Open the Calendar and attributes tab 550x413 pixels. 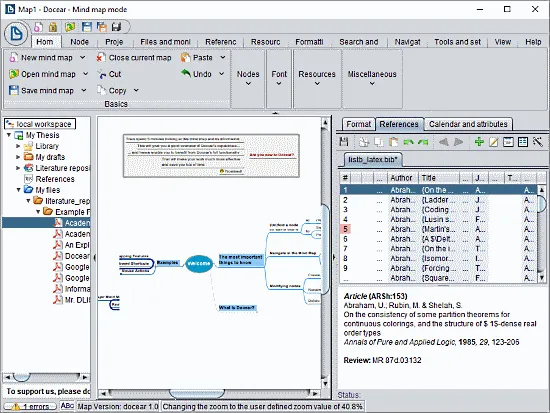click(468, 124)
